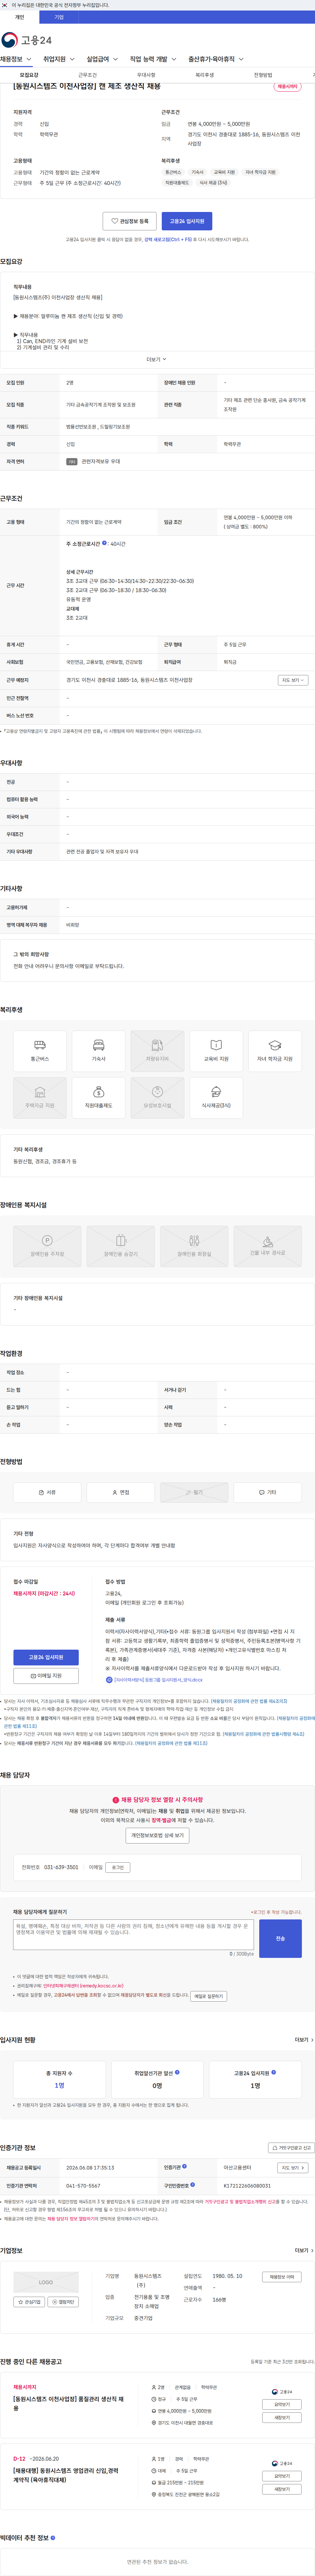This screenshot has width=315, height=2576.
Task: Click 로그인 beside the recruiter email
Action: pyautogui.click(x=118, y=1867)
